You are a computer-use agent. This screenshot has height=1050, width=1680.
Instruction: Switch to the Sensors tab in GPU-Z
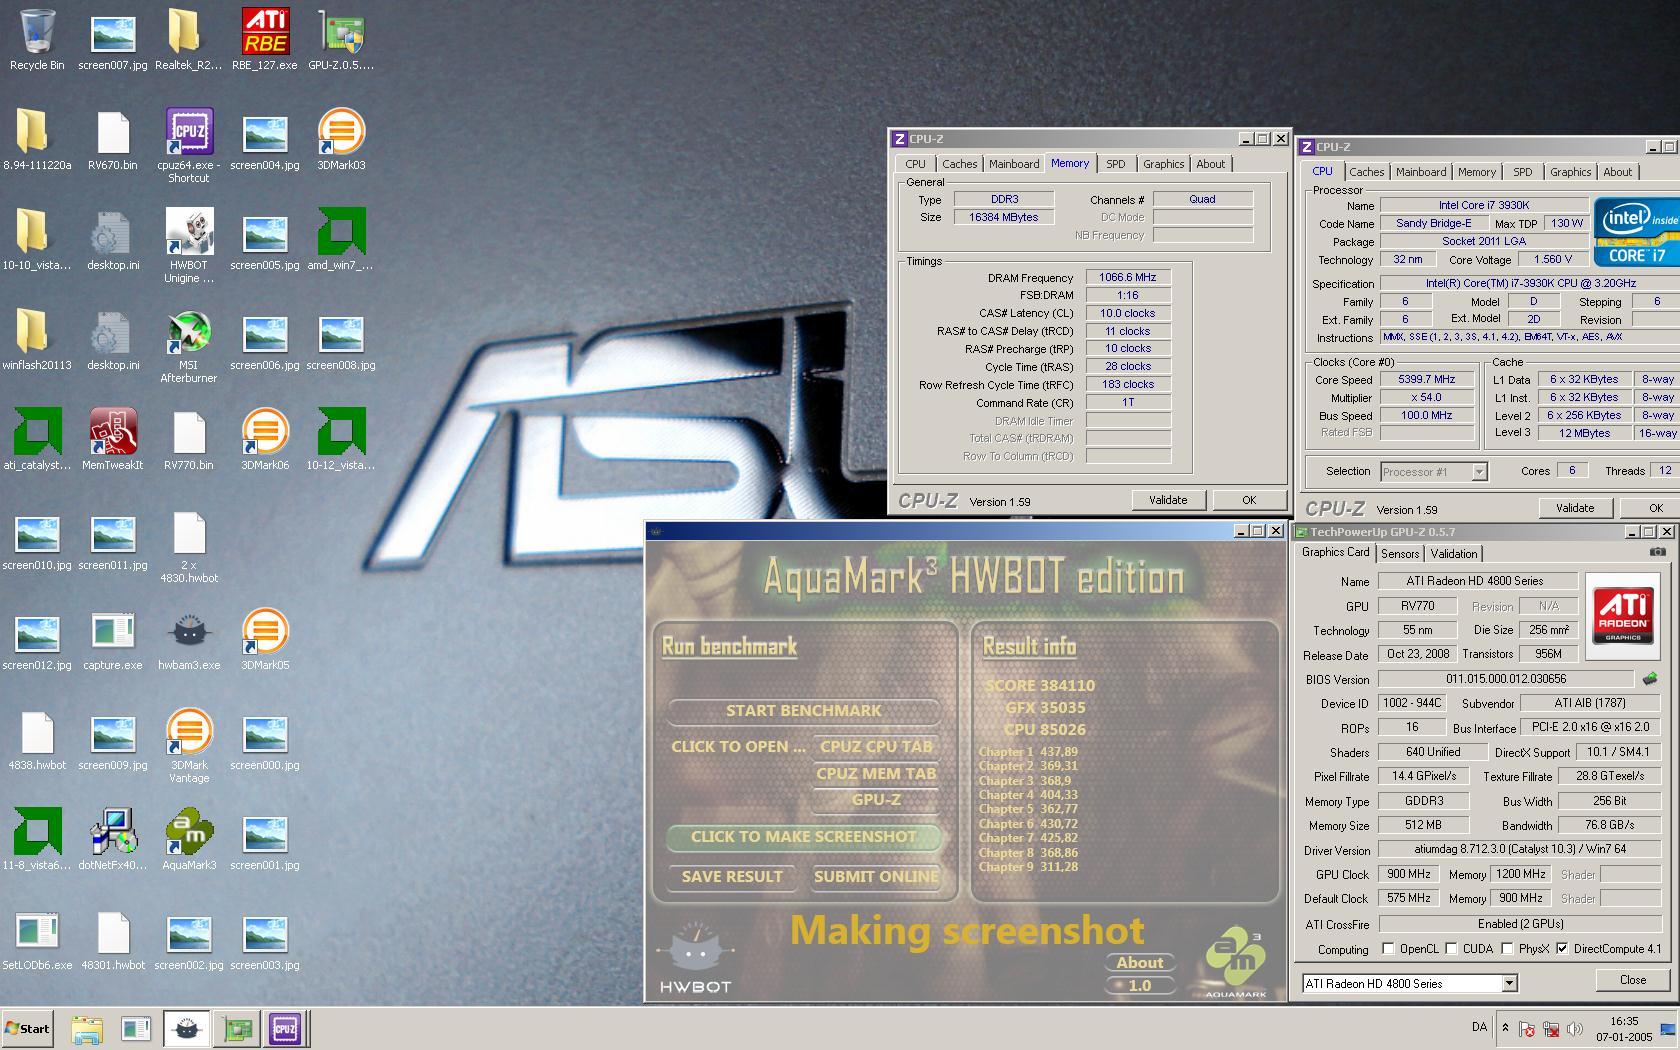click(1400, 554)
